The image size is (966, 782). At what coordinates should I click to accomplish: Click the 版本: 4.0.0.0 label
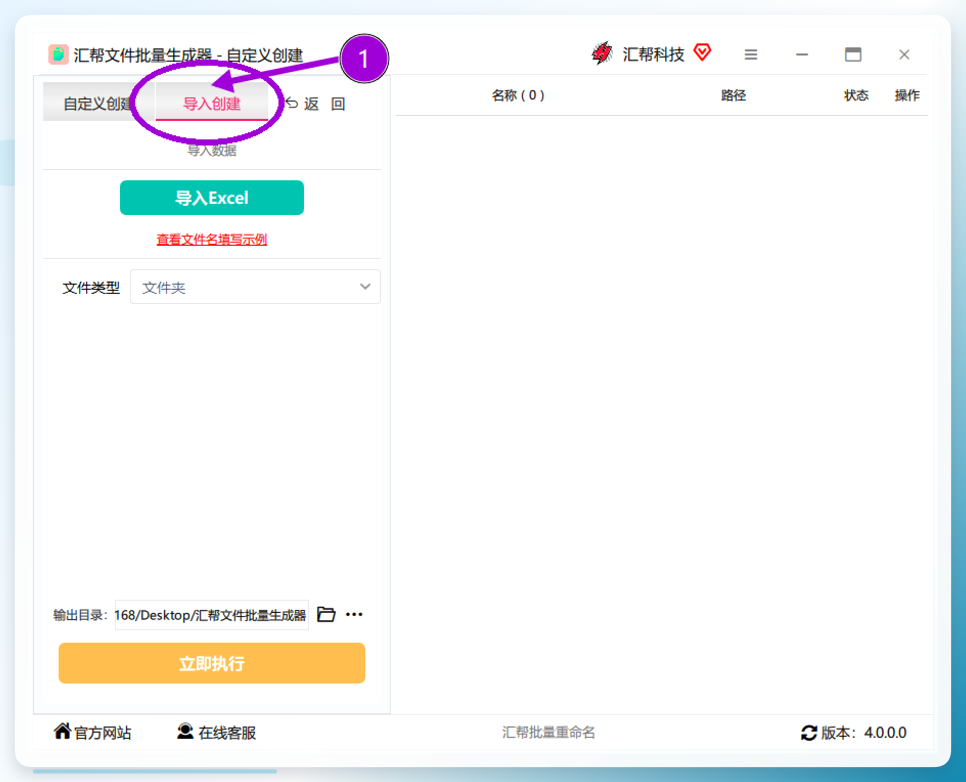pyautogui.click(x=864, y=733)
